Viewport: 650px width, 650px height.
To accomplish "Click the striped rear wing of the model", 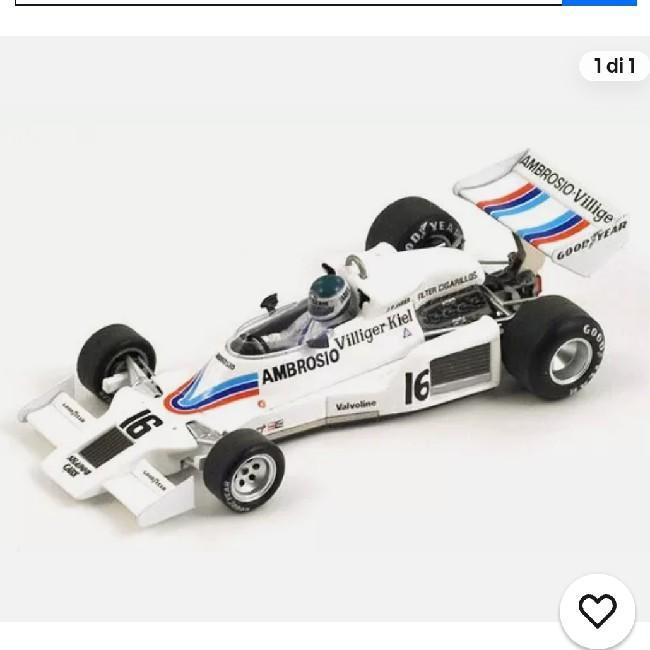I will pos(542,211).
